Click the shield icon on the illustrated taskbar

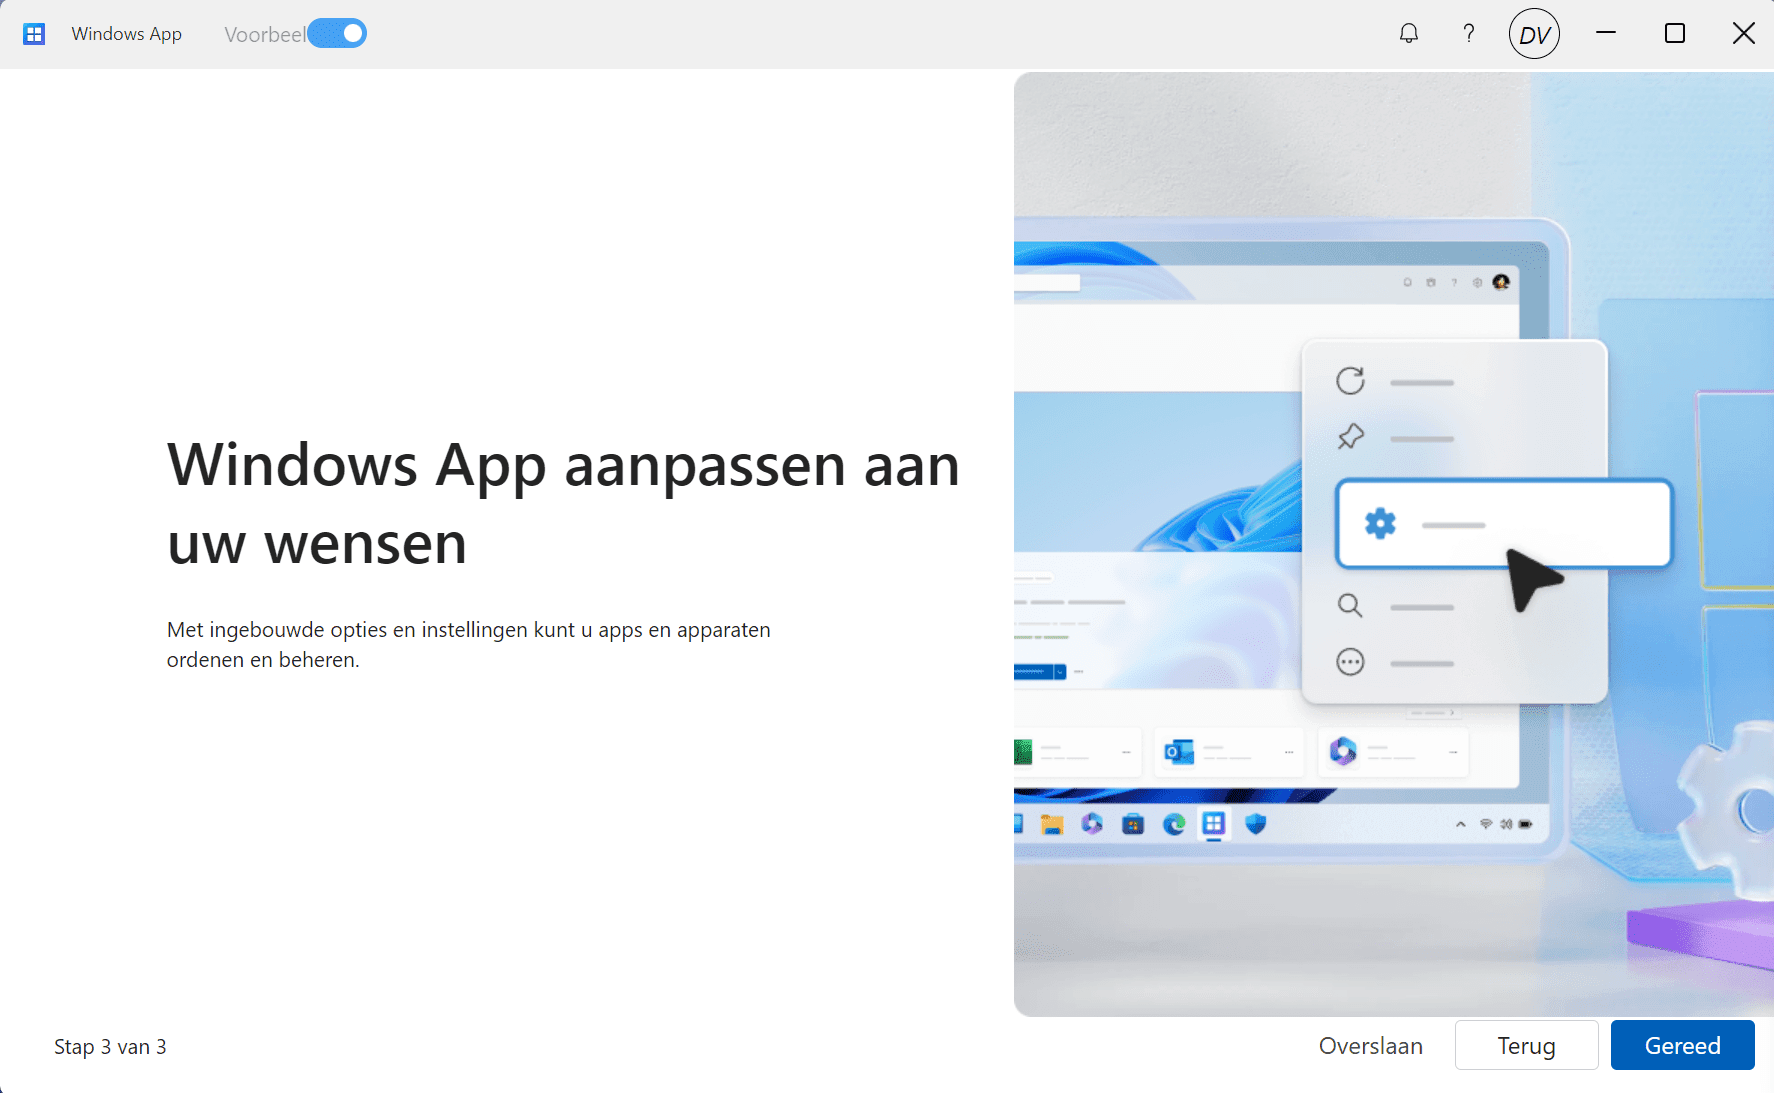coord(1256,824)
